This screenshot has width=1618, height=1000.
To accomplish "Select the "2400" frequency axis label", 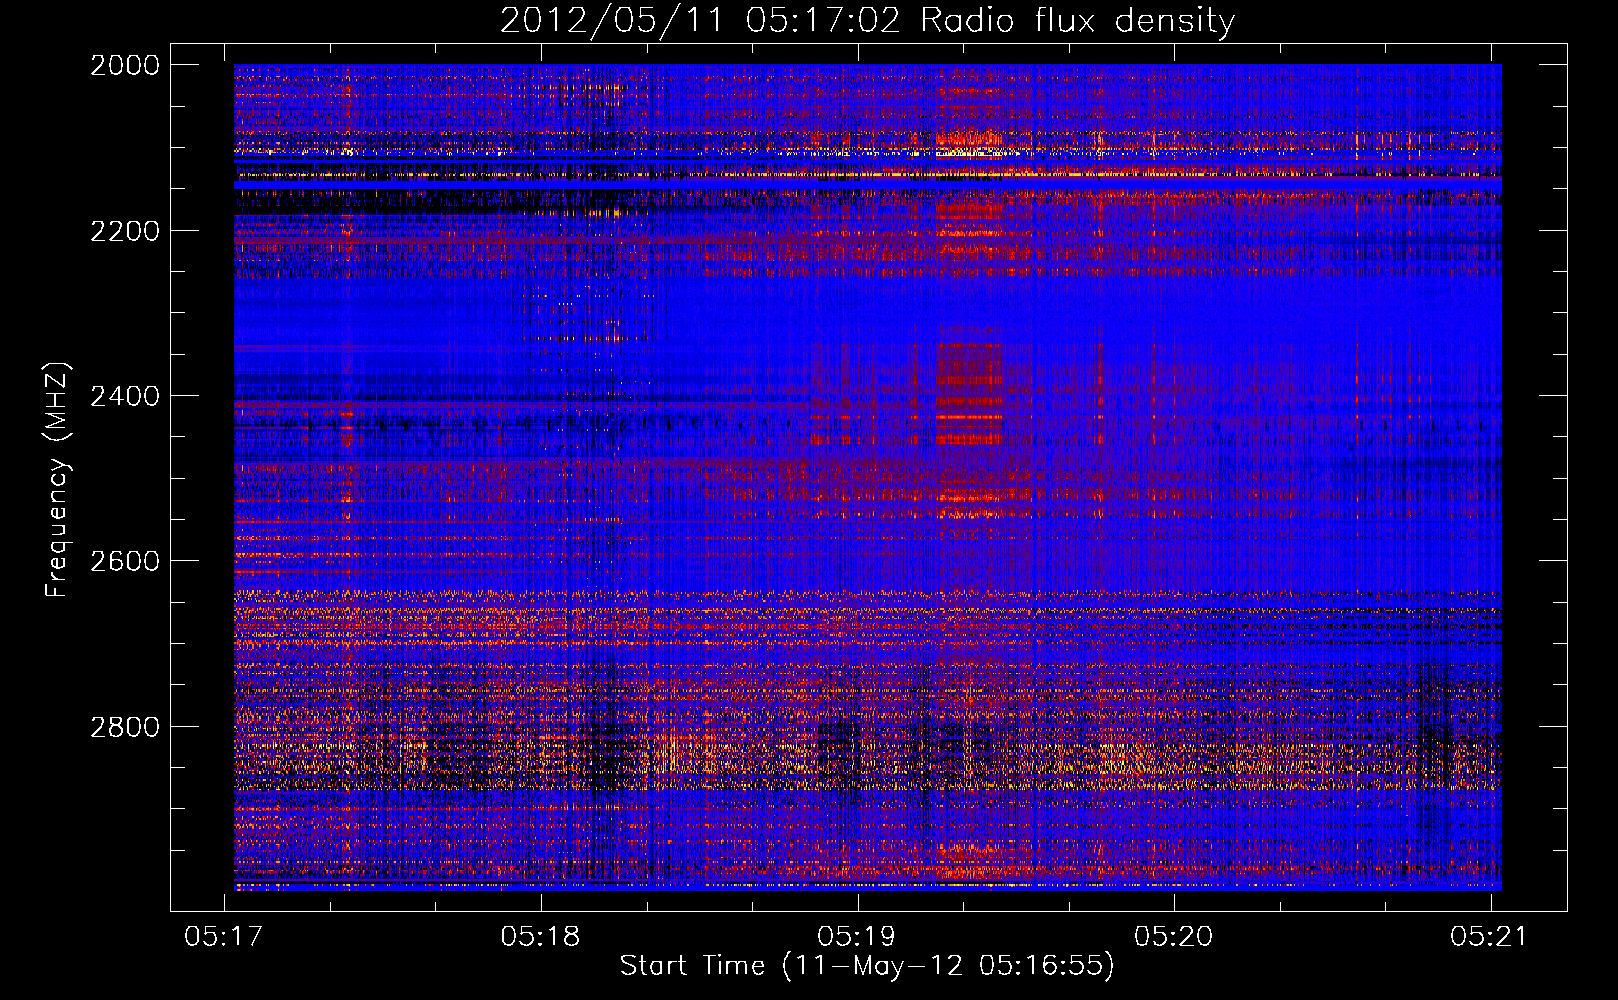I will tap(125, 396).
